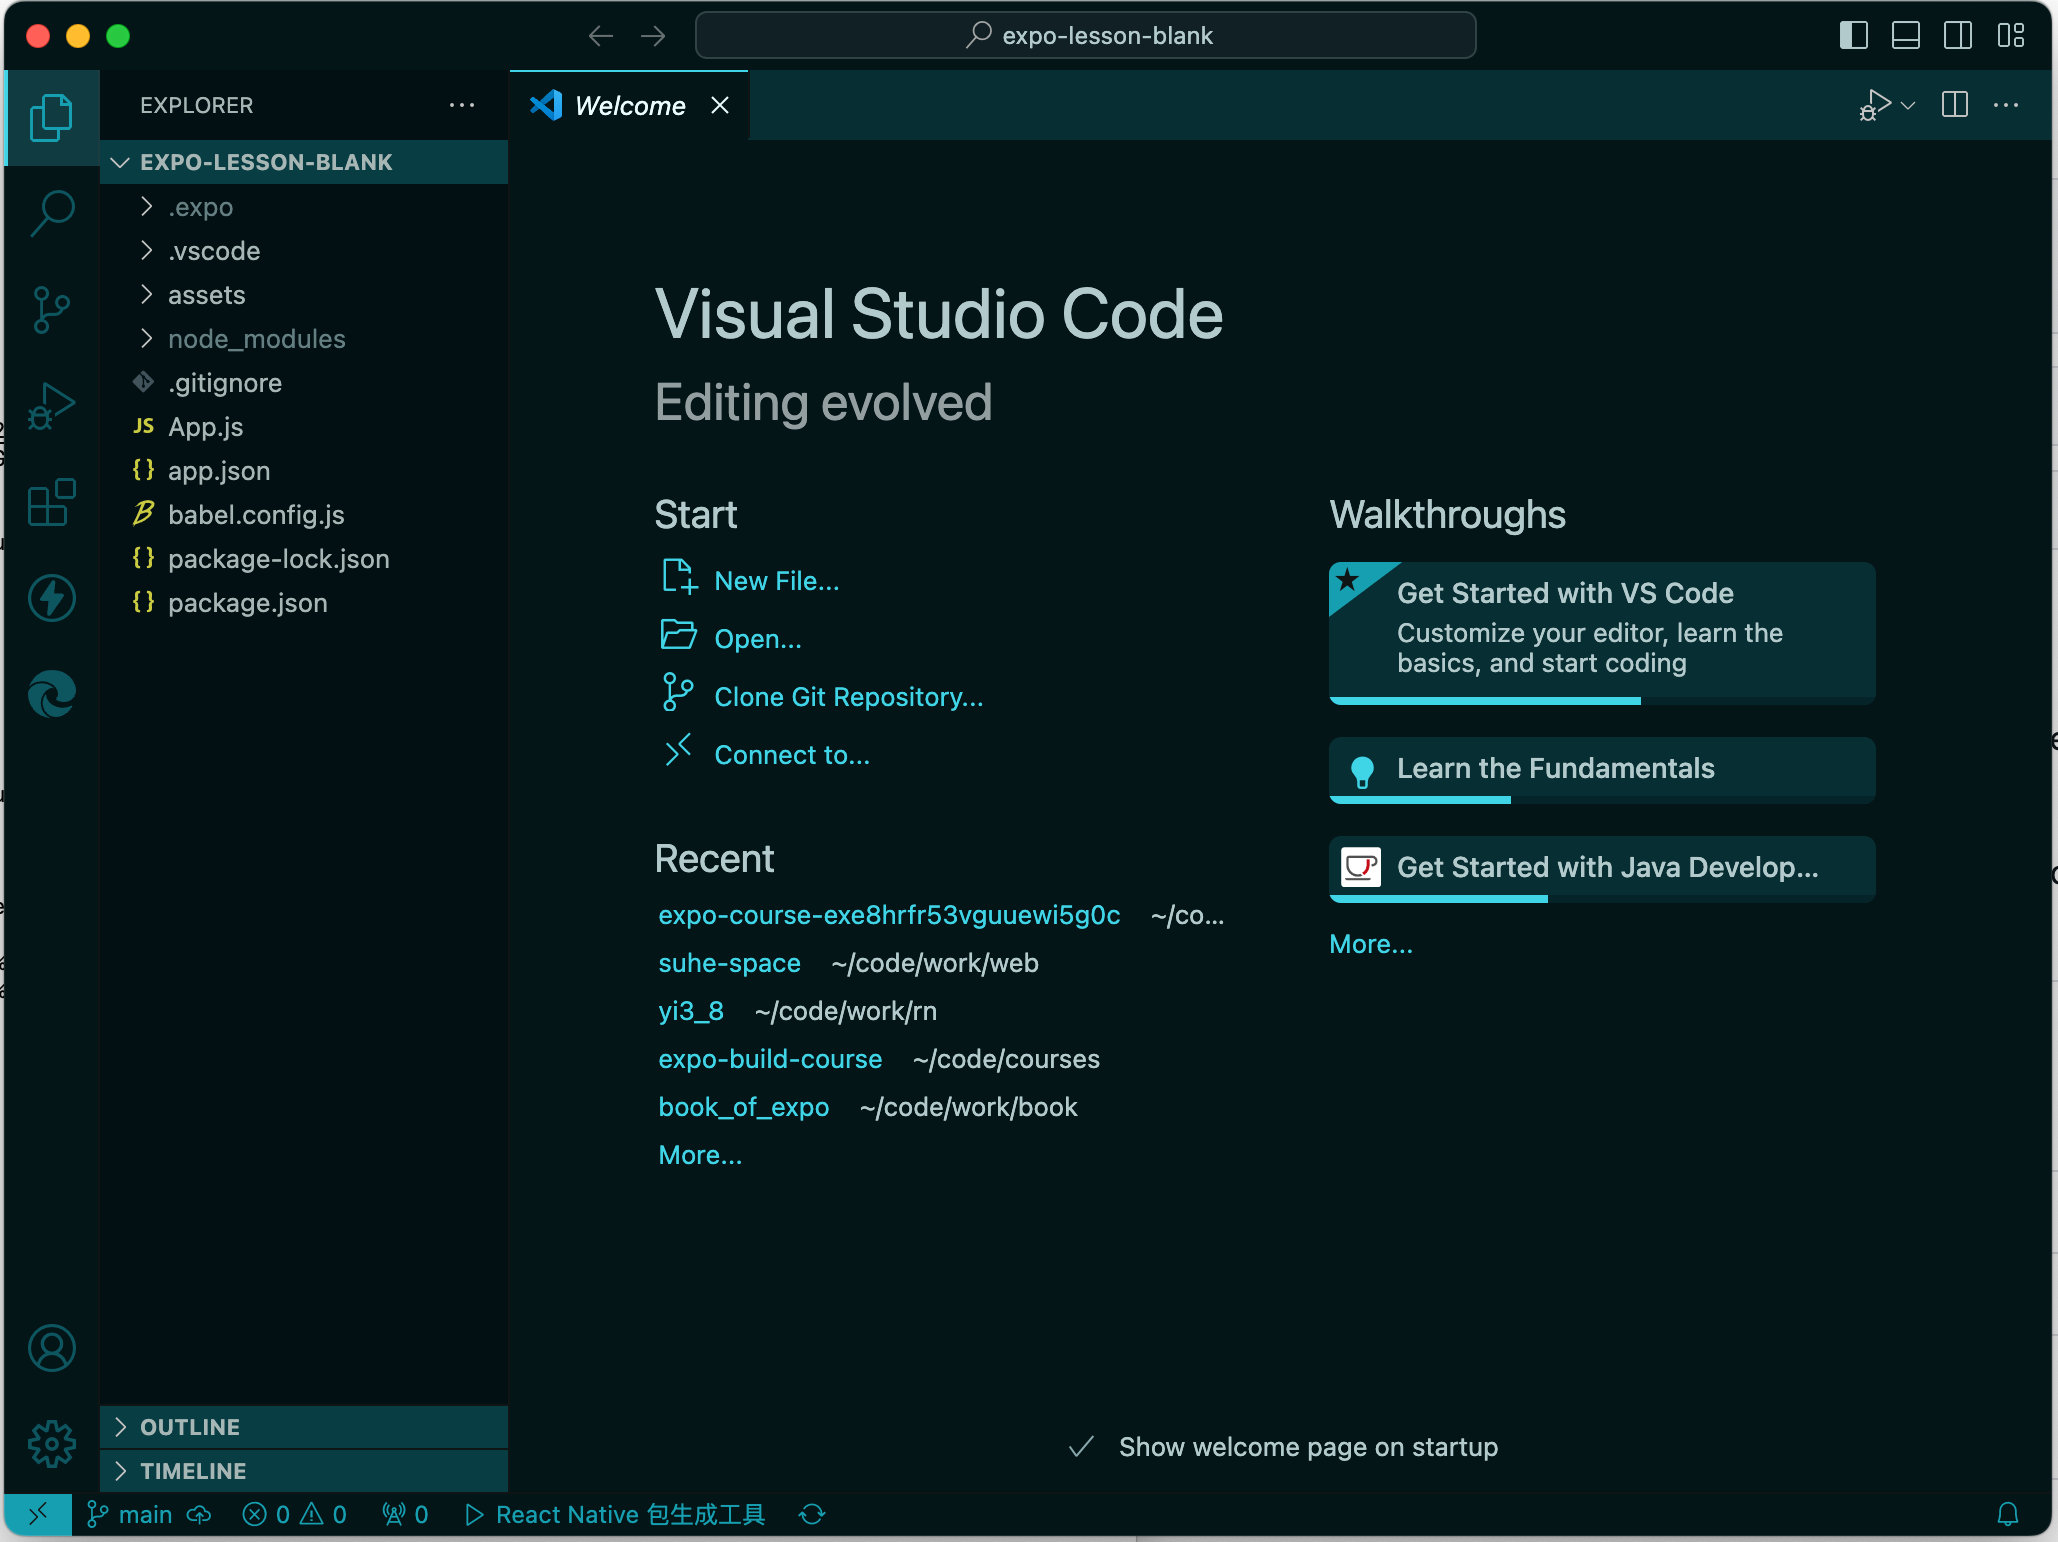This screenshot has height=1542, width=2058.
Task: Open the Source Control view icon
Action: click(52, 309)
